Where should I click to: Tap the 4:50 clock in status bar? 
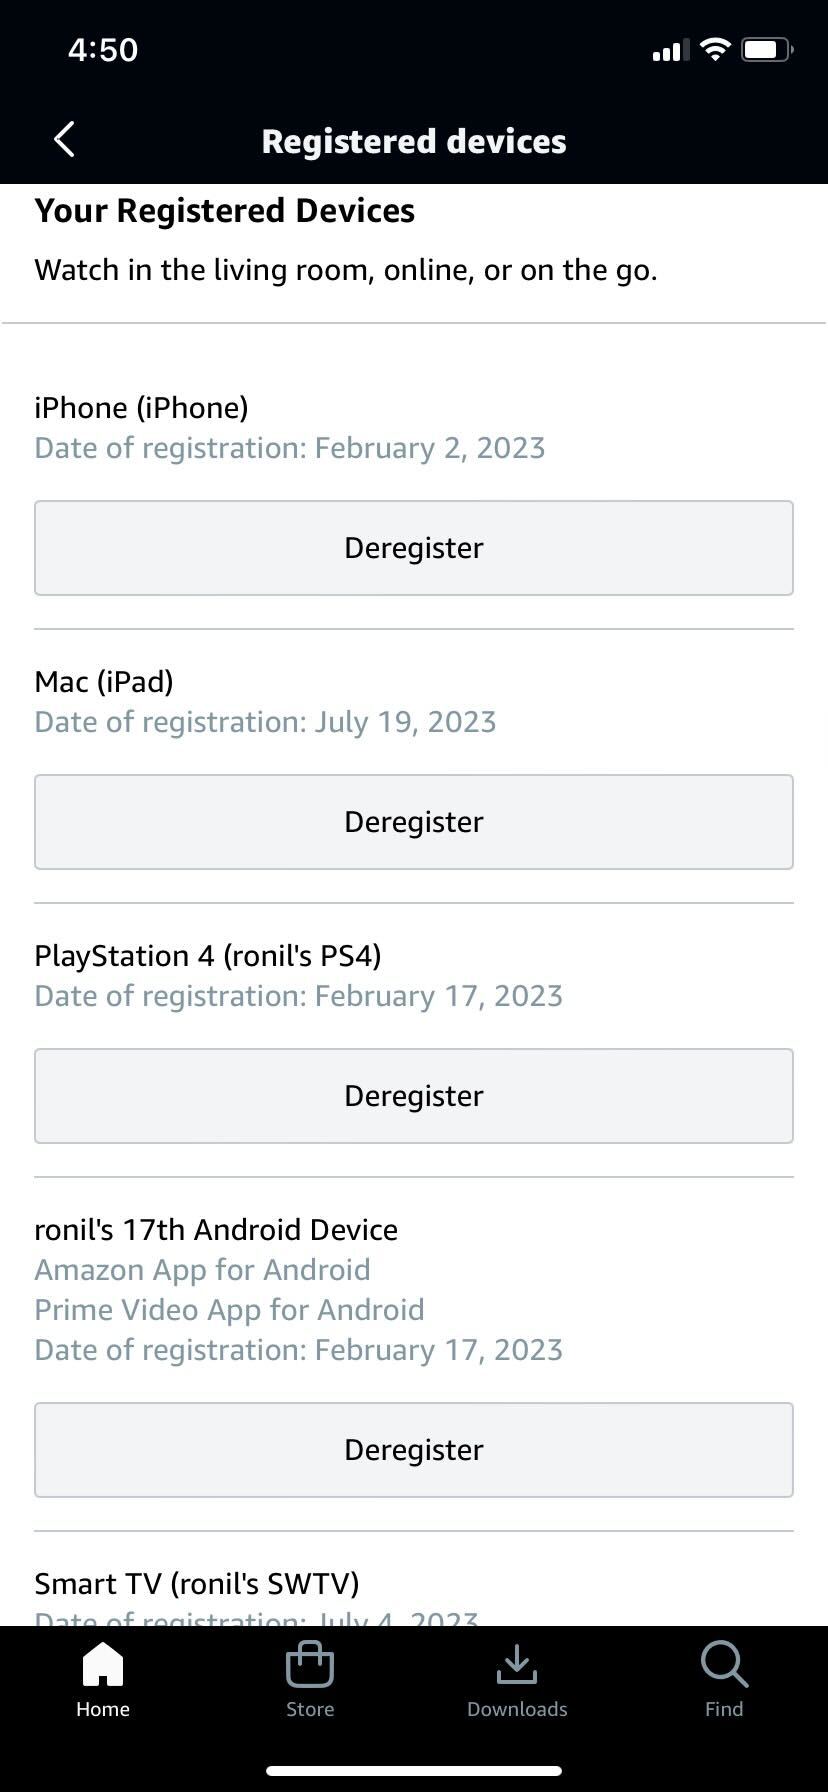103,49
